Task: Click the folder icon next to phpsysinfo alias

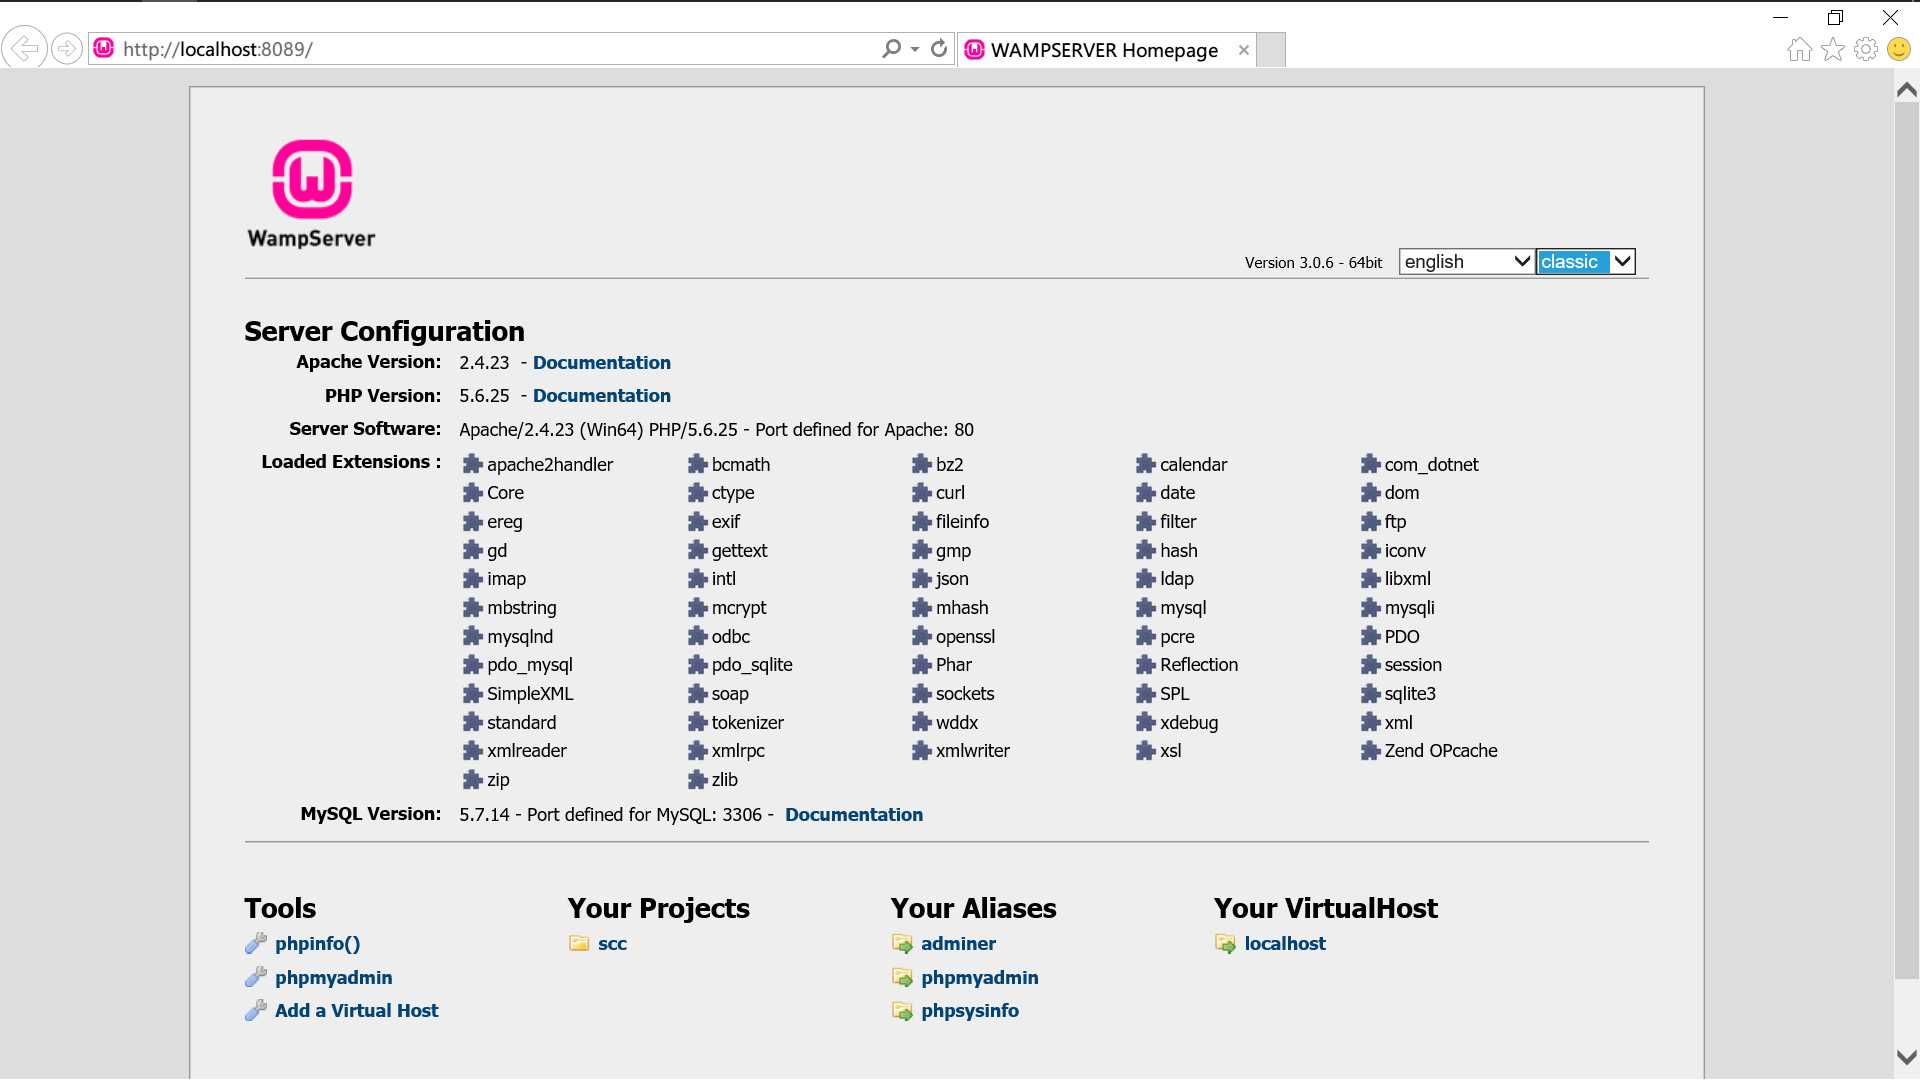Action: 902,1011
